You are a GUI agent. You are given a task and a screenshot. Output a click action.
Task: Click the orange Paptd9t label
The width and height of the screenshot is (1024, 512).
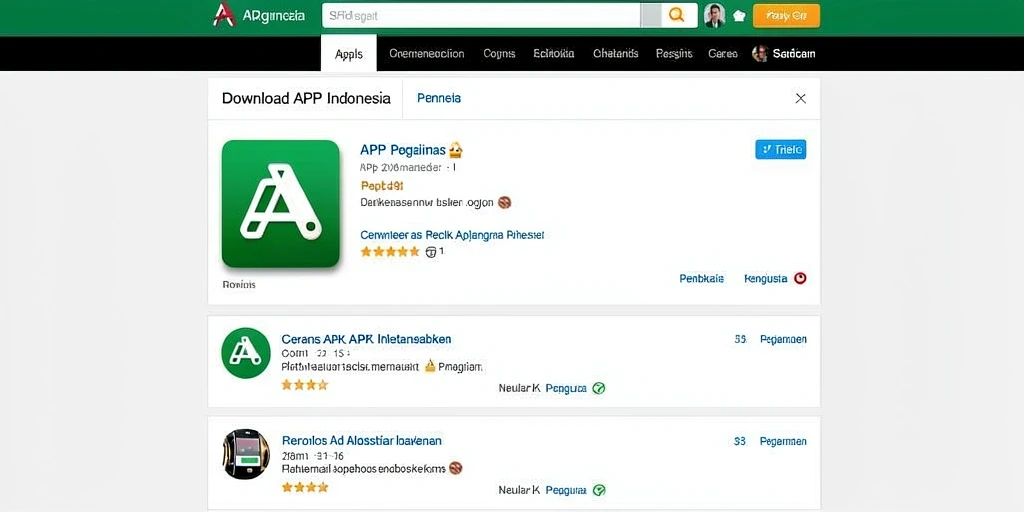382,185
